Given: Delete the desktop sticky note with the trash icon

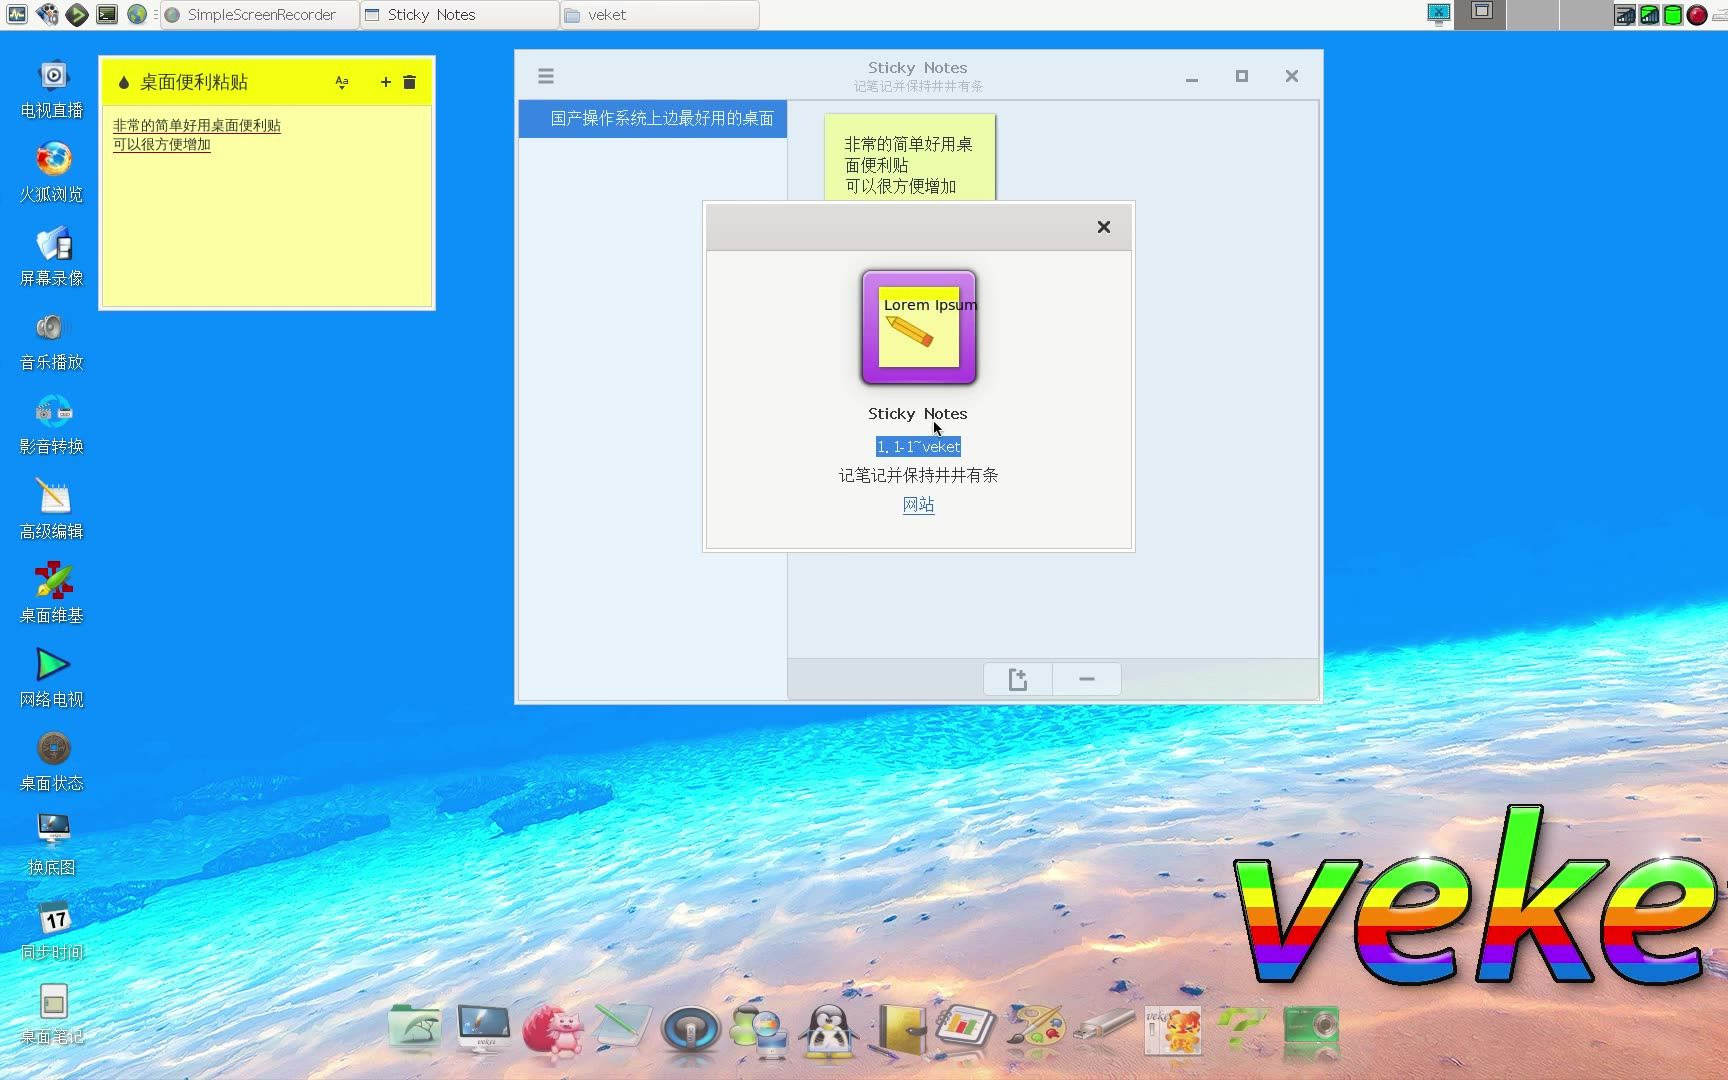Looking at the screenshot, I should pos(409,82).
